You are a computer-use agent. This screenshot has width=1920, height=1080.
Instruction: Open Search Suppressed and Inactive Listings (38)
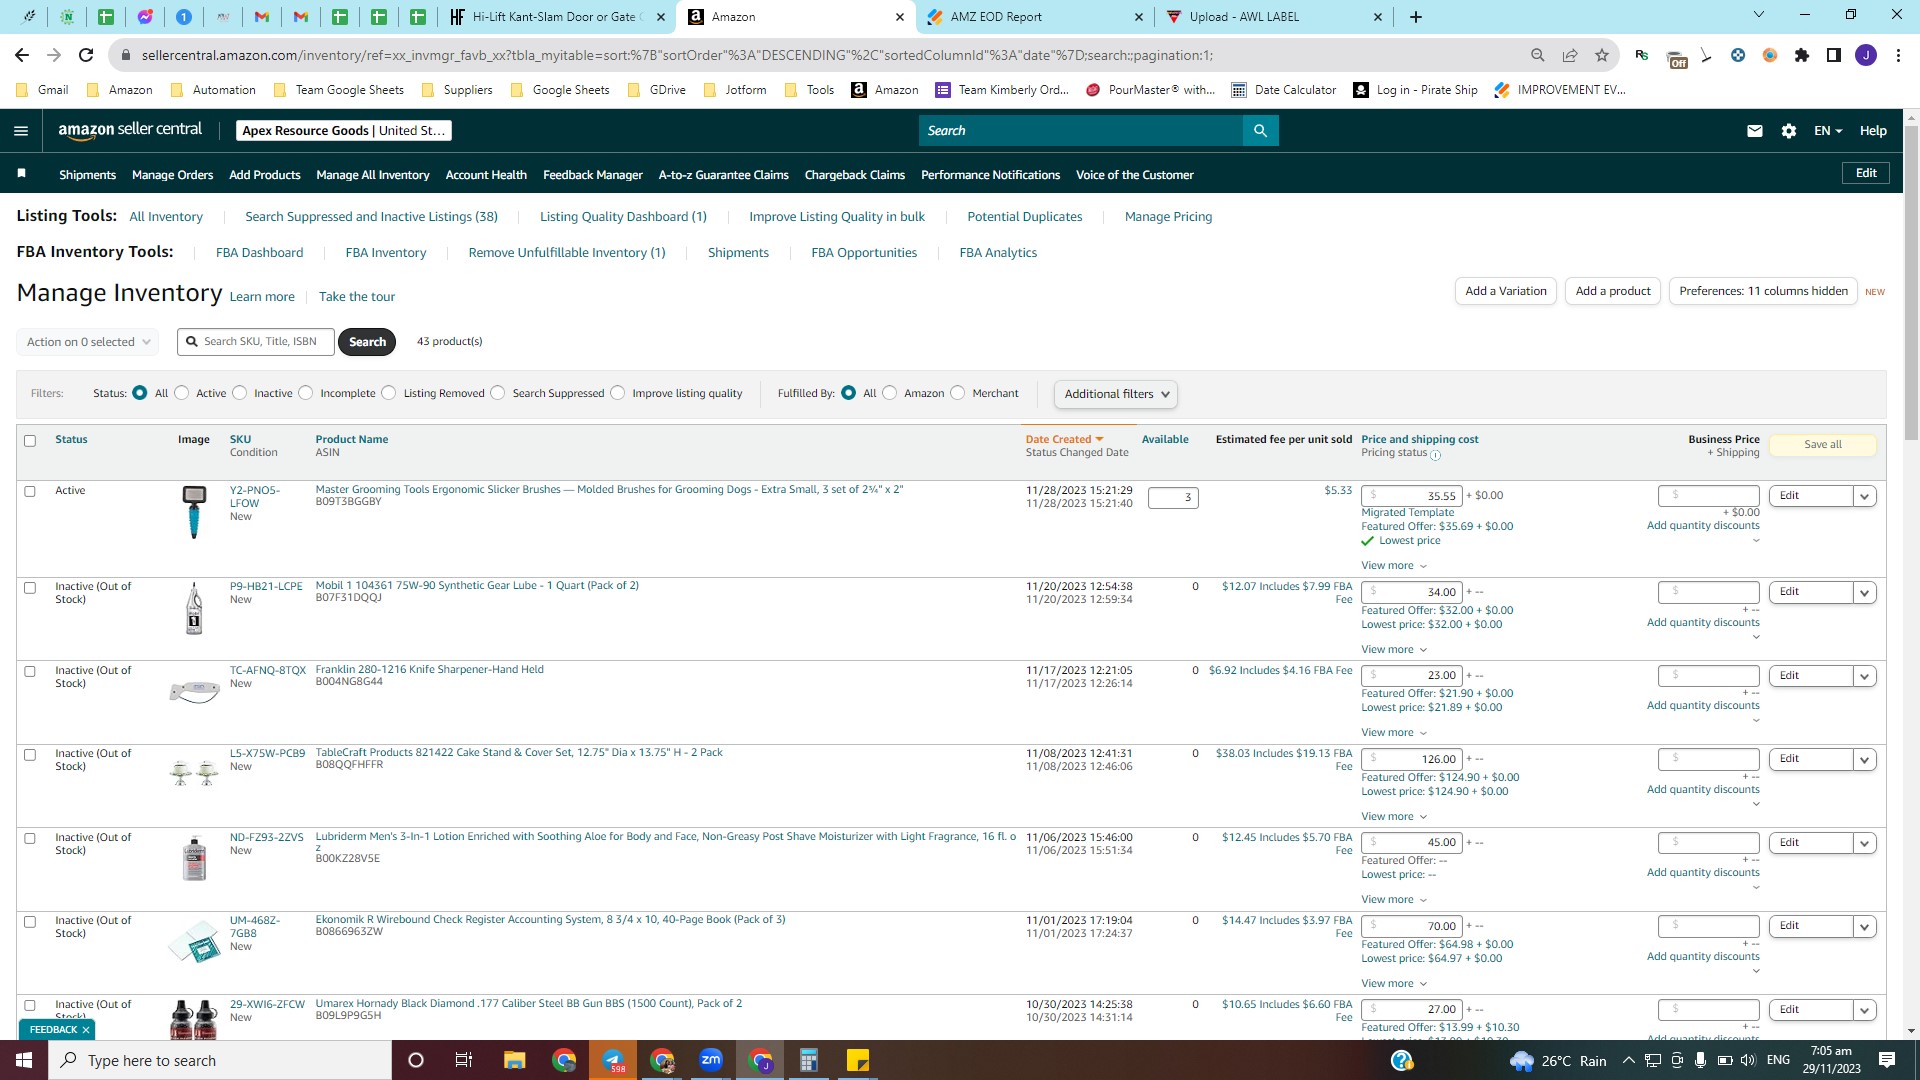[x=371, y=217]
